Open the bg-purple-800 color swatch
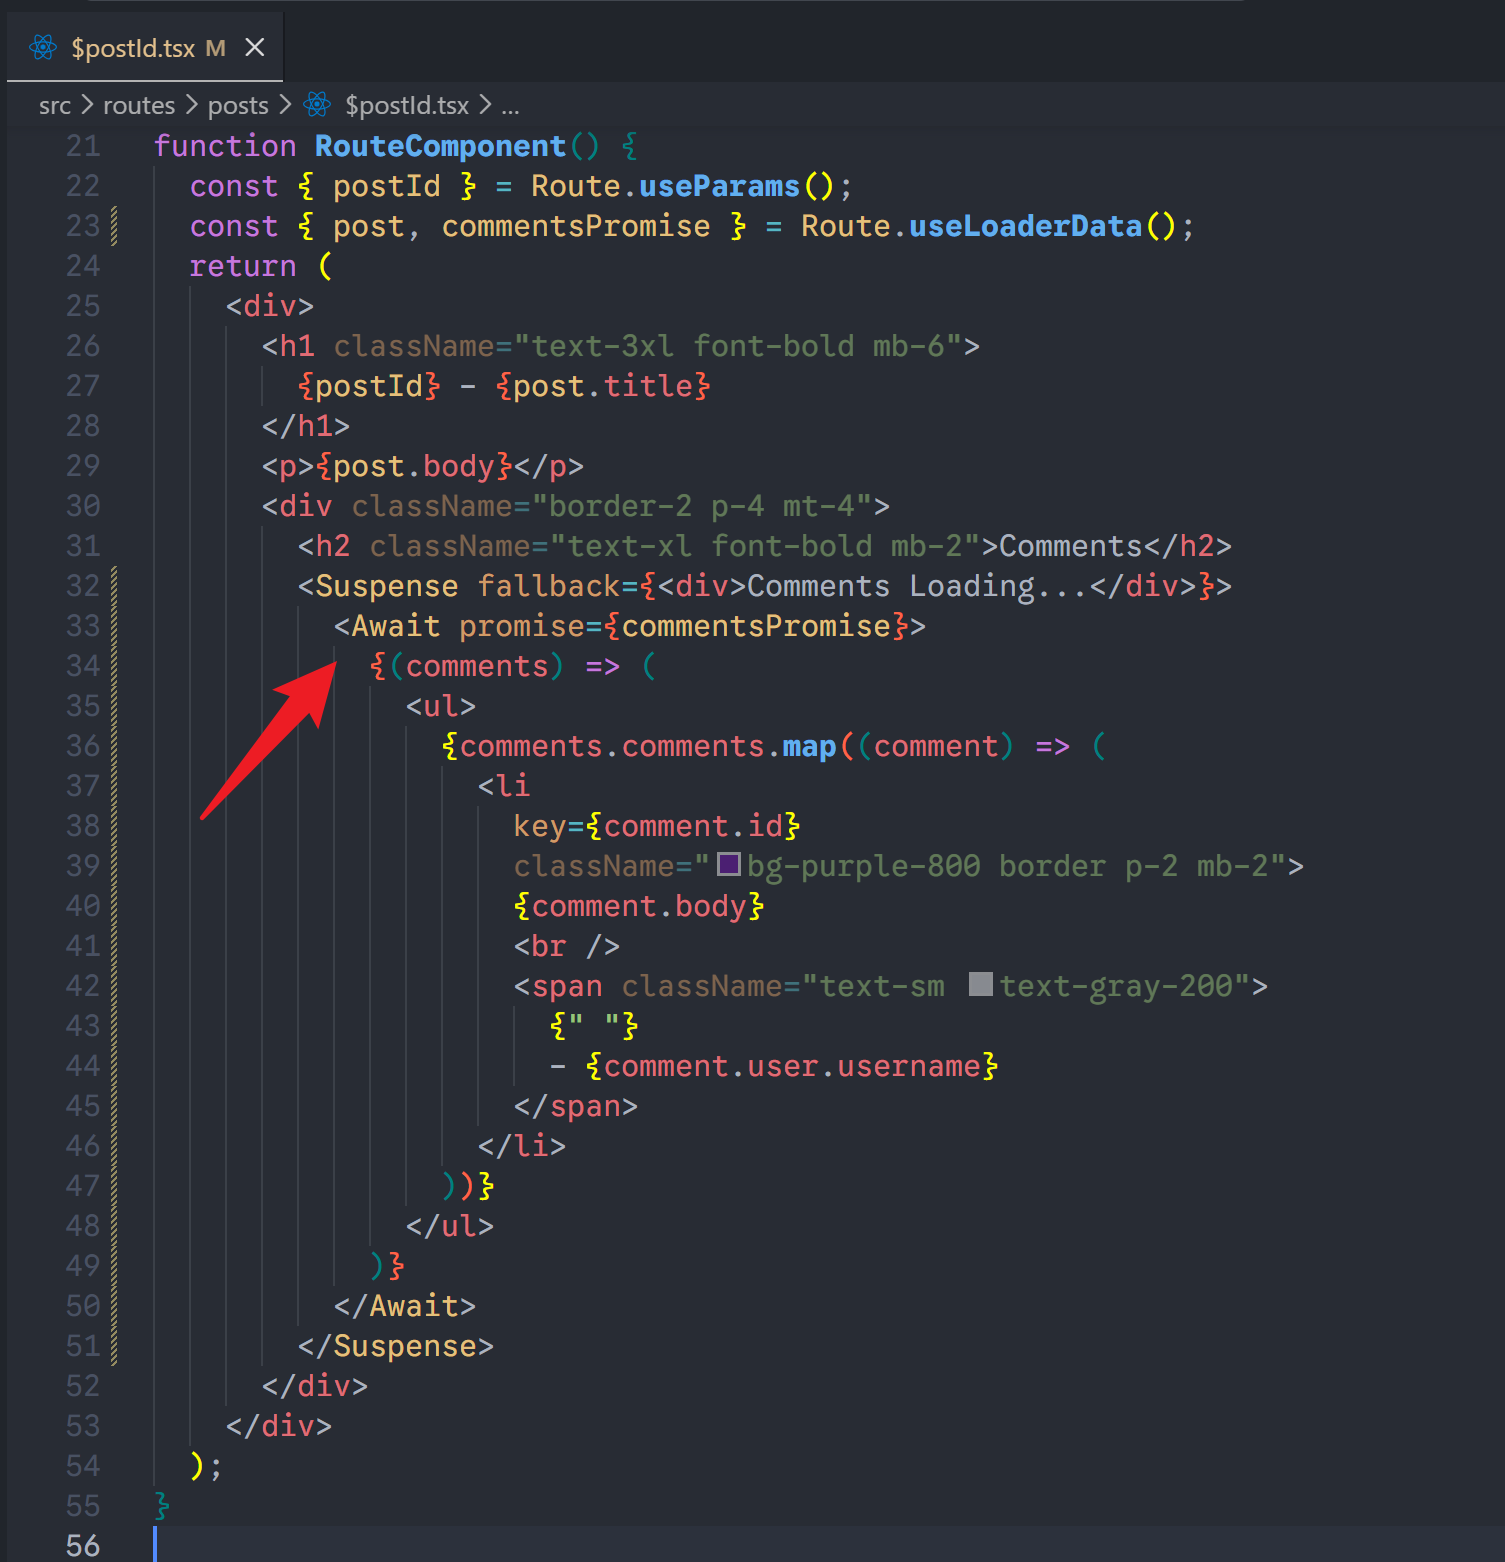1505x1562 pixels. (729, 864)
